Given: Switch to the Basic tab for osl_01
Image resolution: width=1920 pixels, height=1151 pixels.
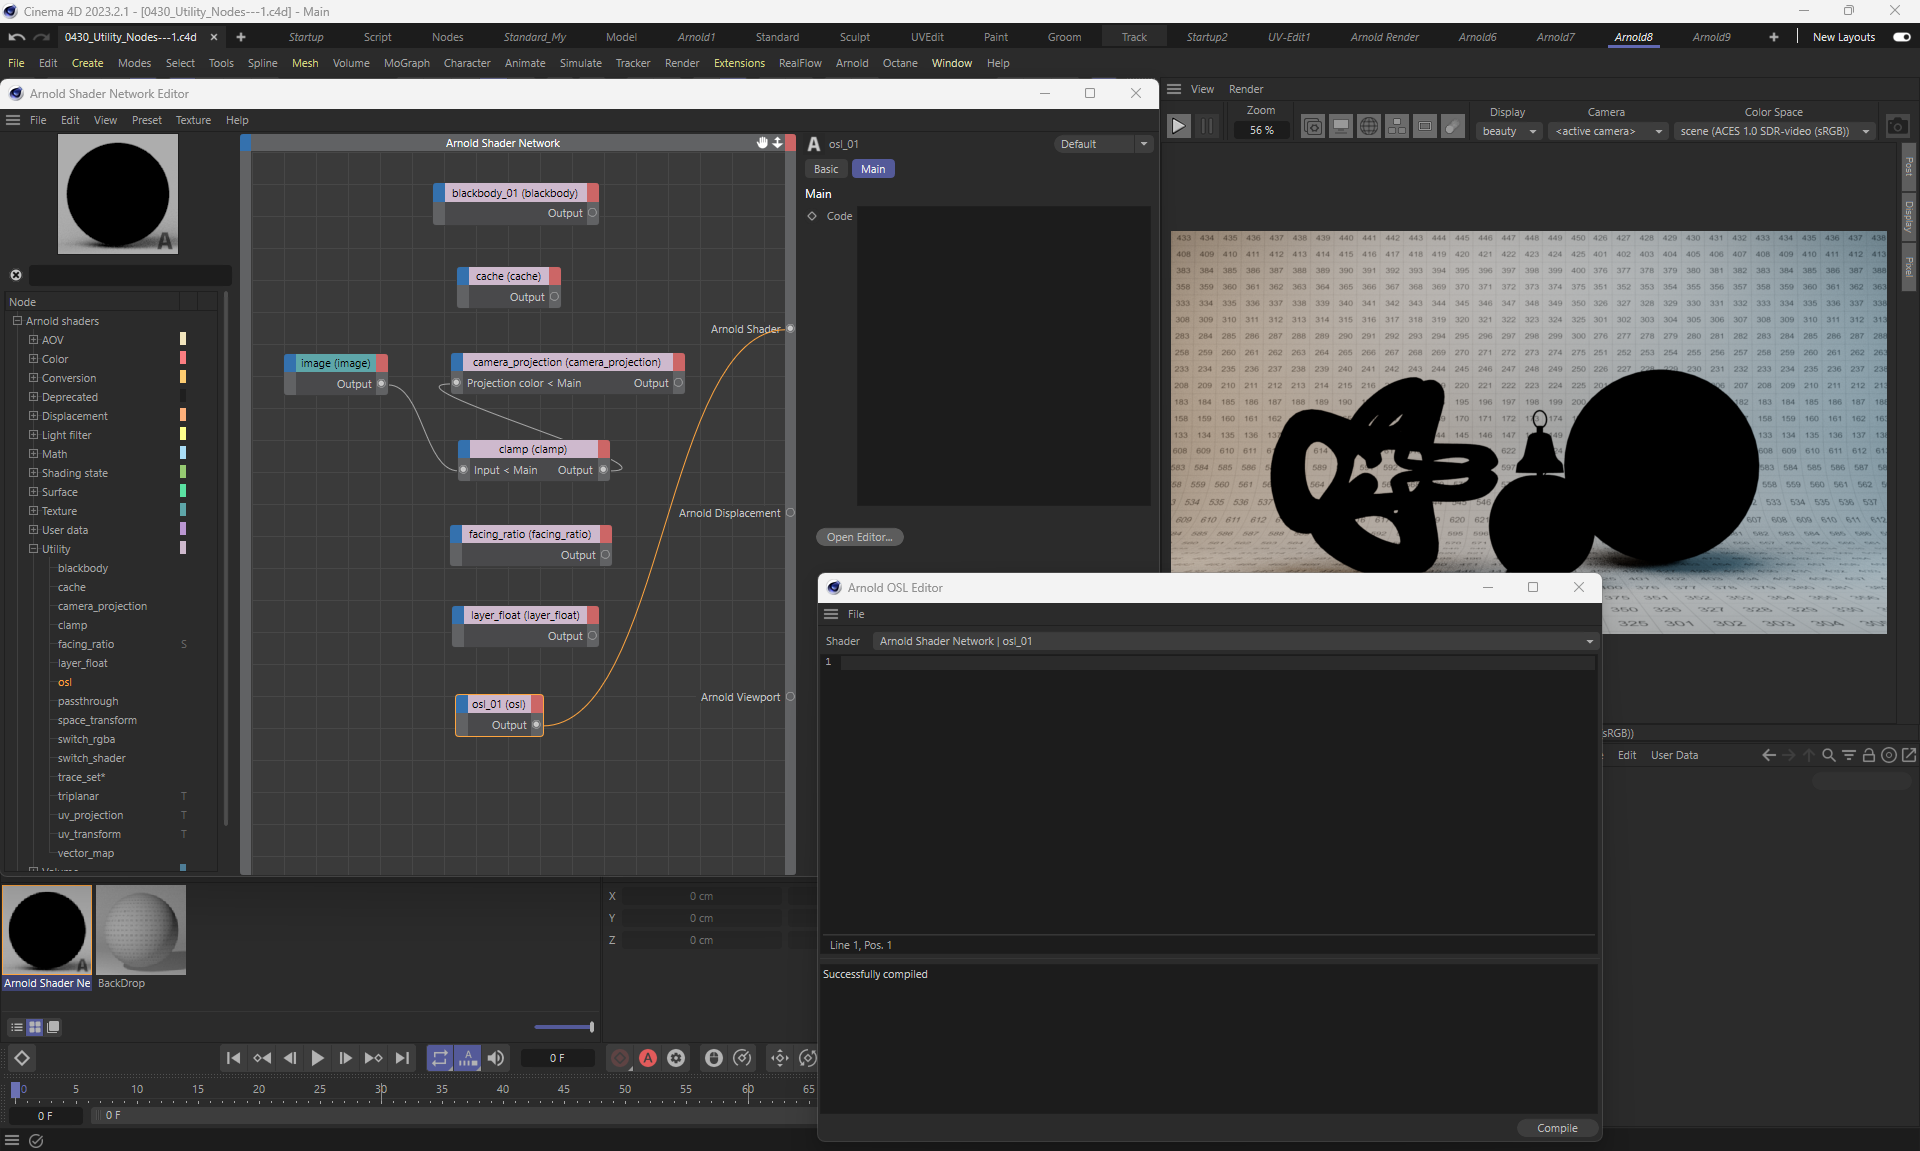Looking at the screenshot, I should point(826,169).
